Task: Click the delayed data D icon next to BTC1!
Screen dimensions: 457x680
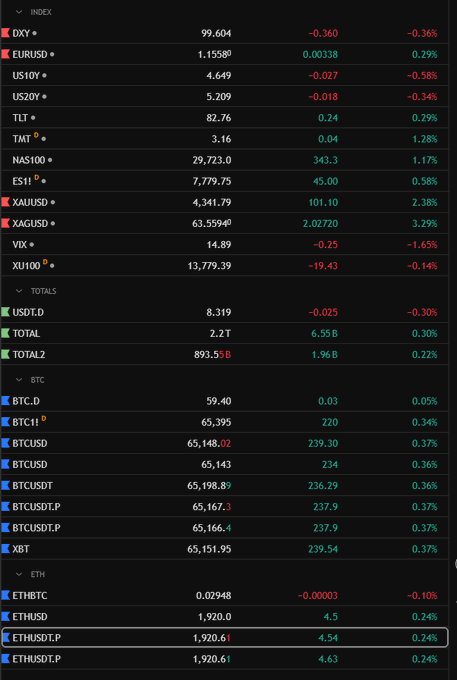Action: pos(43,419)
